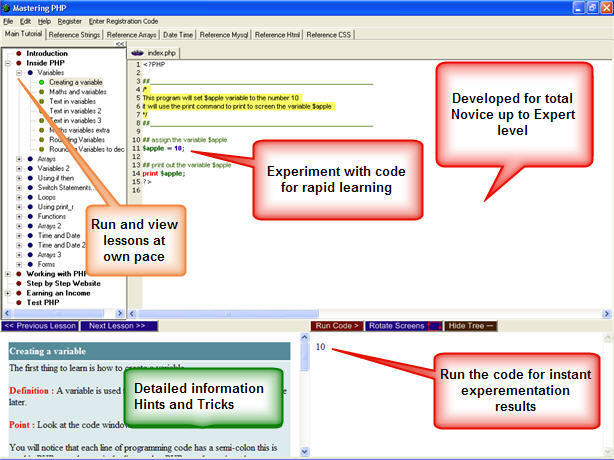Image resolution: width=614 pixels, height=460 pixels.
Task: Click the index.php tab icon
Action: (x=137, y=53)
